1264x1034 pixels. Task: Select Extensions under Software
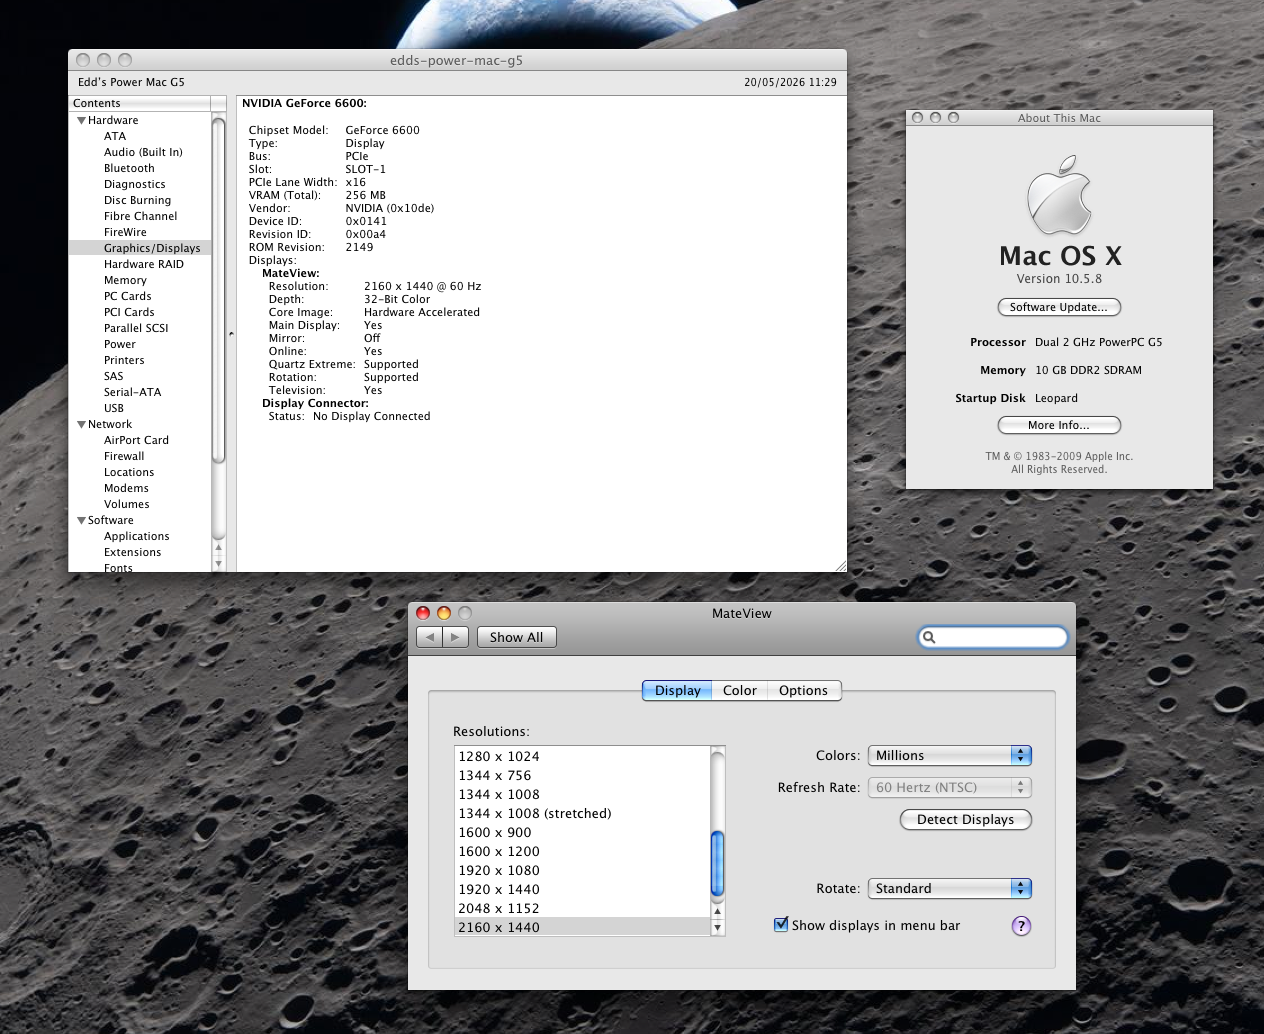click(x=132, y=553)
